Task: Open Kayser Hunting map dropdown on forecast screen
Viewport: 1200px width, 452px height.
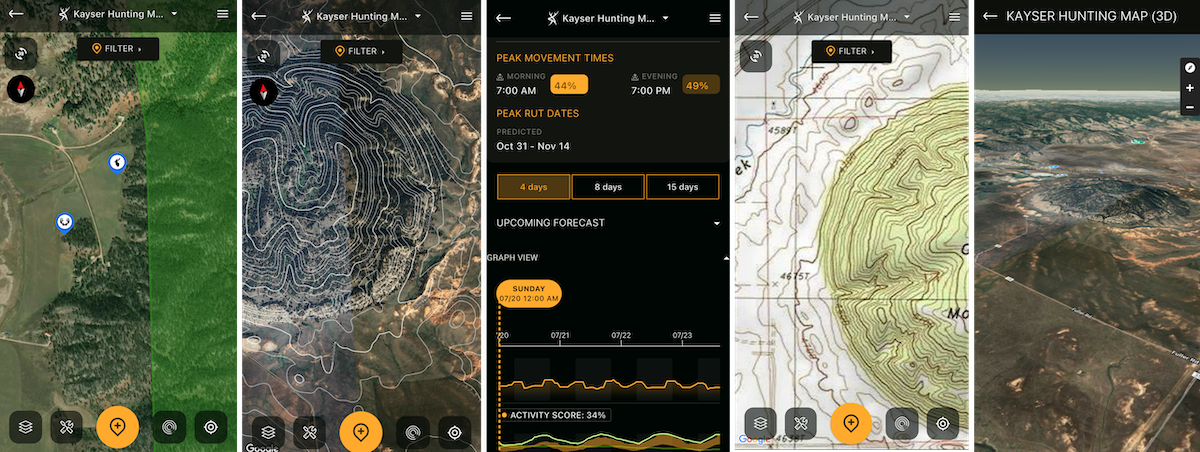Action: tap(608, 18)
